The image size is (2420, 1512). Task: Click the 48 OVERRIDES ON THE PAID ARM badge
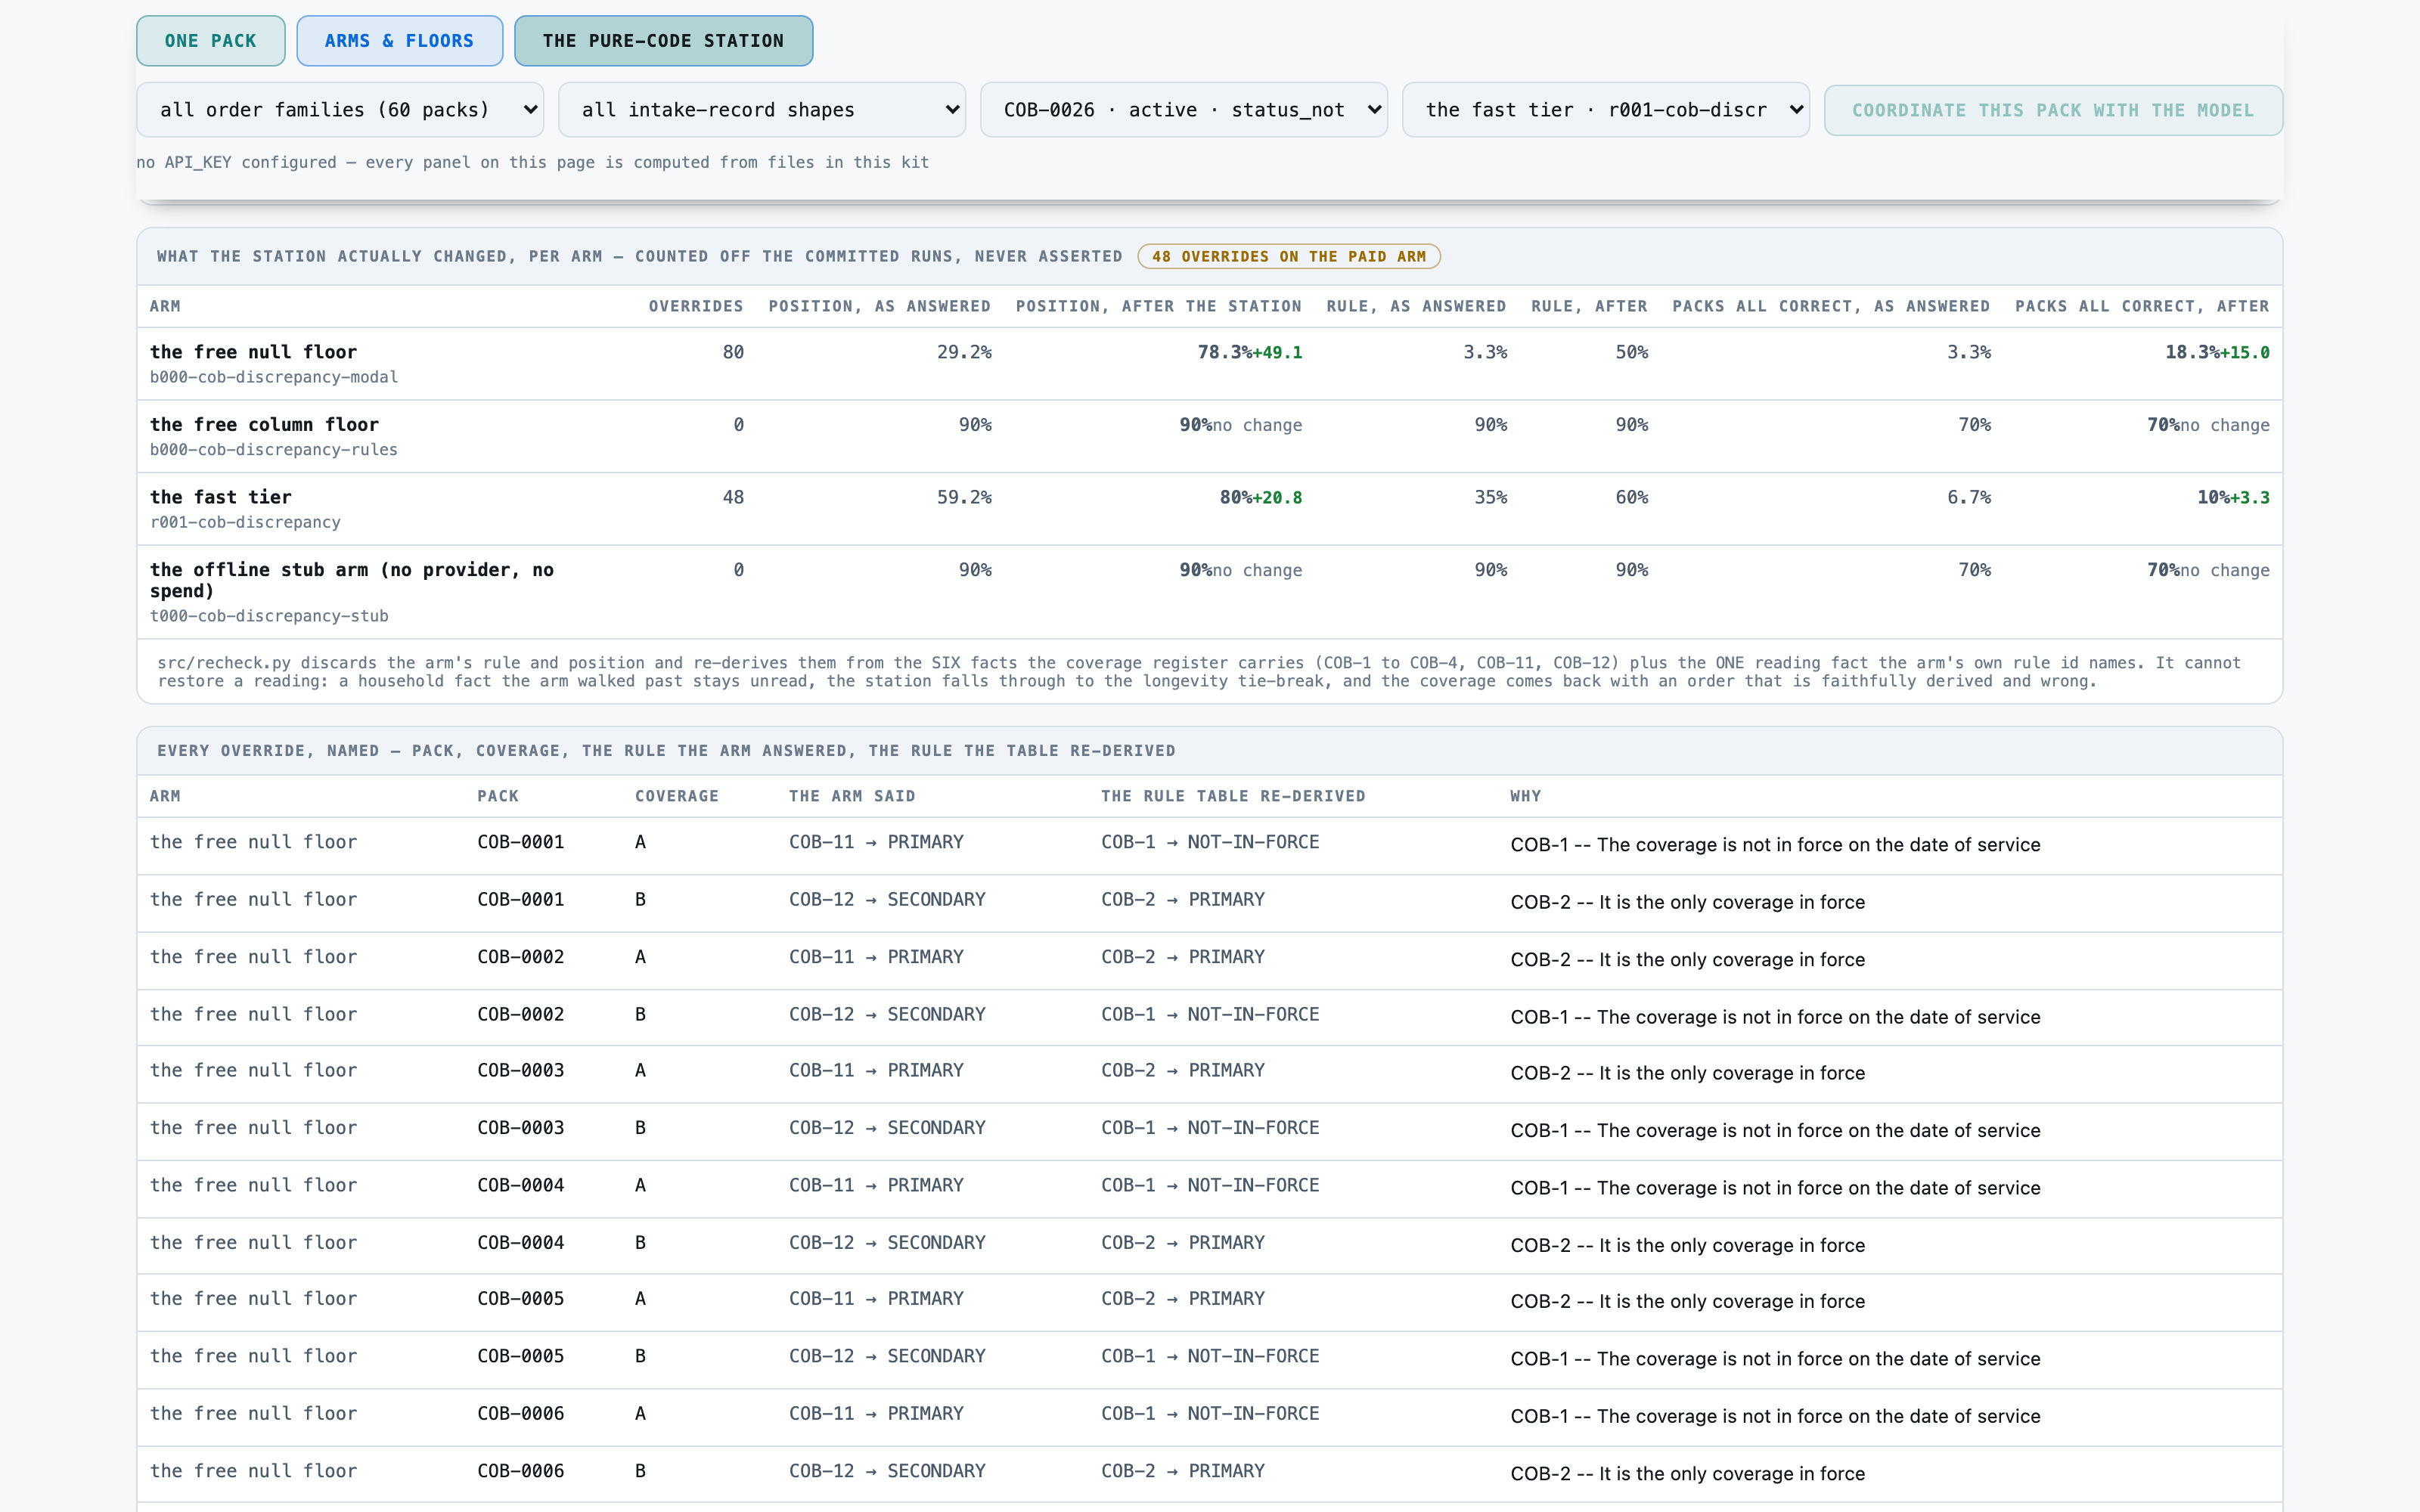[1289, 257]
